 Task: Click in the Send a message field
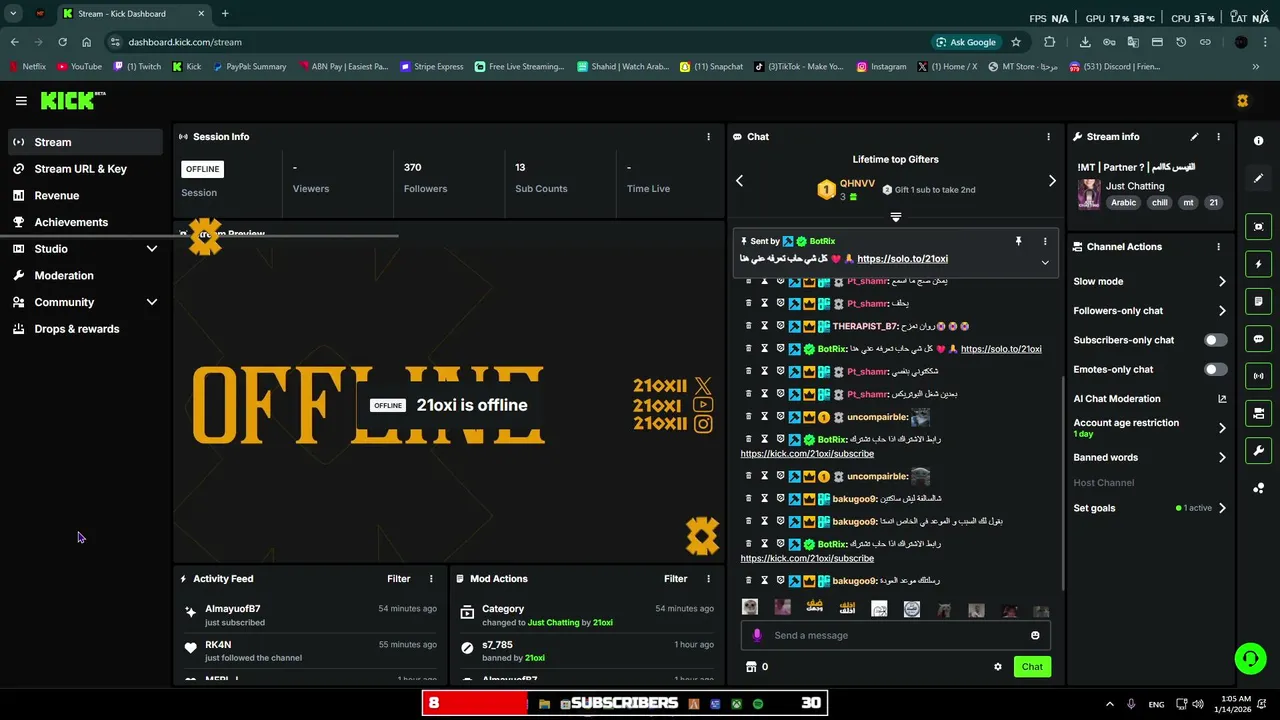(x=895, y=635)
